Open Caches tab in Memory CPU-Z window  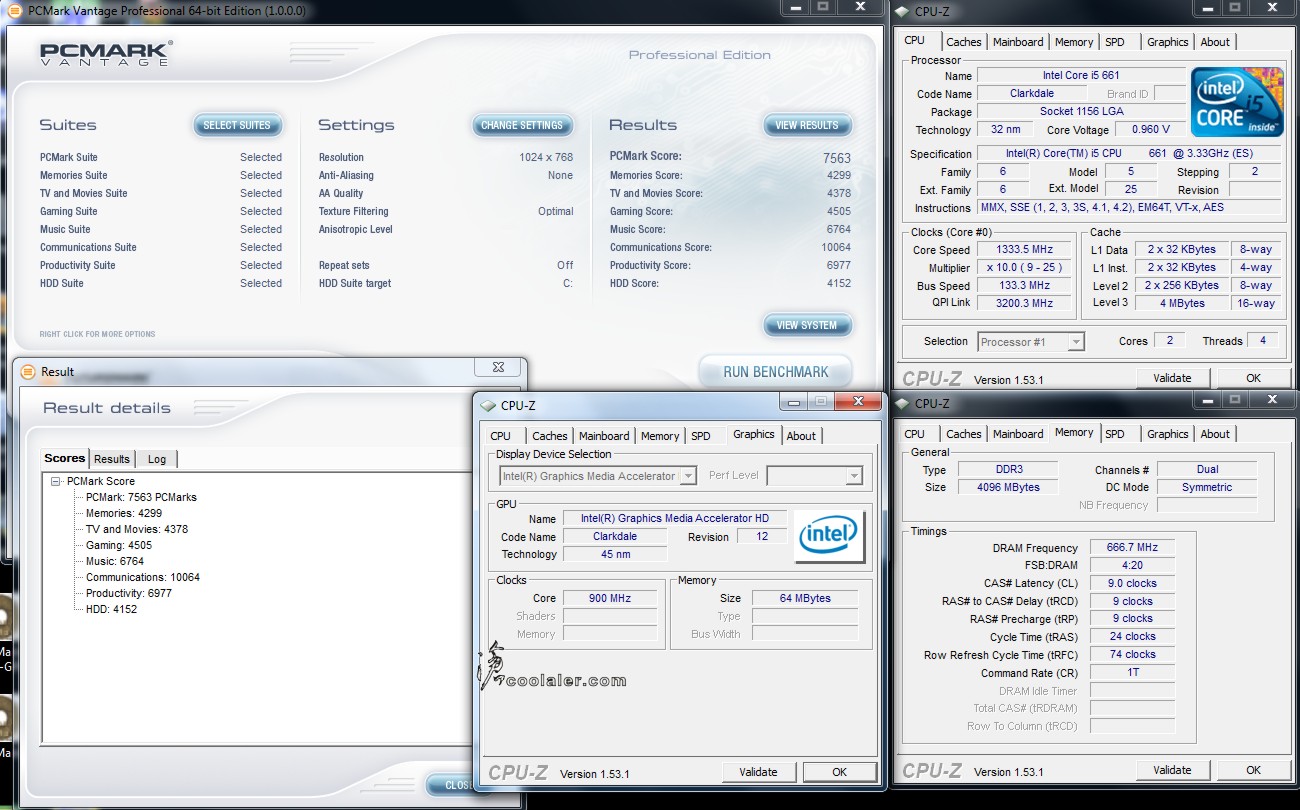pyautogui.click(x=963, y=434)
